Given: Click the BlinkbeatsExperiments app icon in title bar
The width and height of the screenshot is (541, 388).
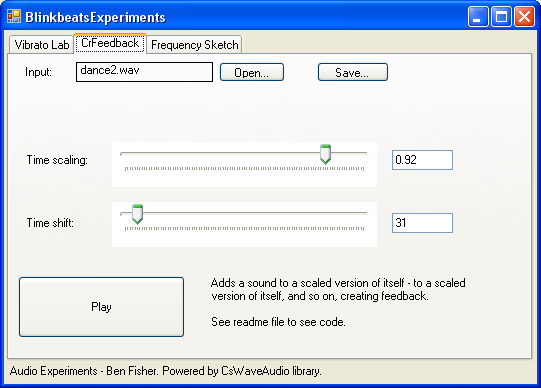Looking at the screenshot, I should 14,16.
